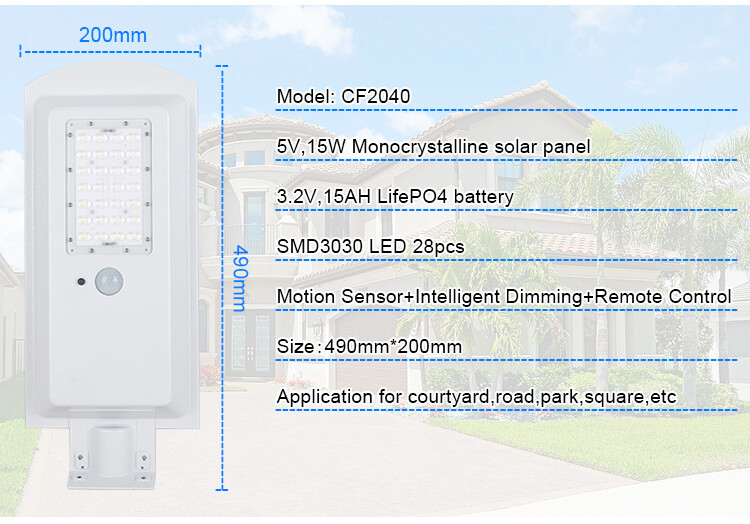Click the vertical '490mm' height label
Image resolution: width=750 pixels, height=524 pixels.
pos(241,278)
